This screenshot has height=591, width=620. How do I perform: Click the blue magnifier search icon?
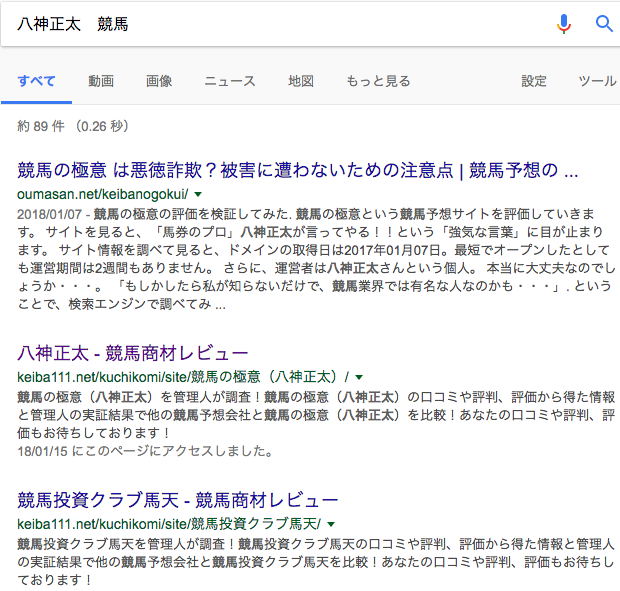[604, 24]
